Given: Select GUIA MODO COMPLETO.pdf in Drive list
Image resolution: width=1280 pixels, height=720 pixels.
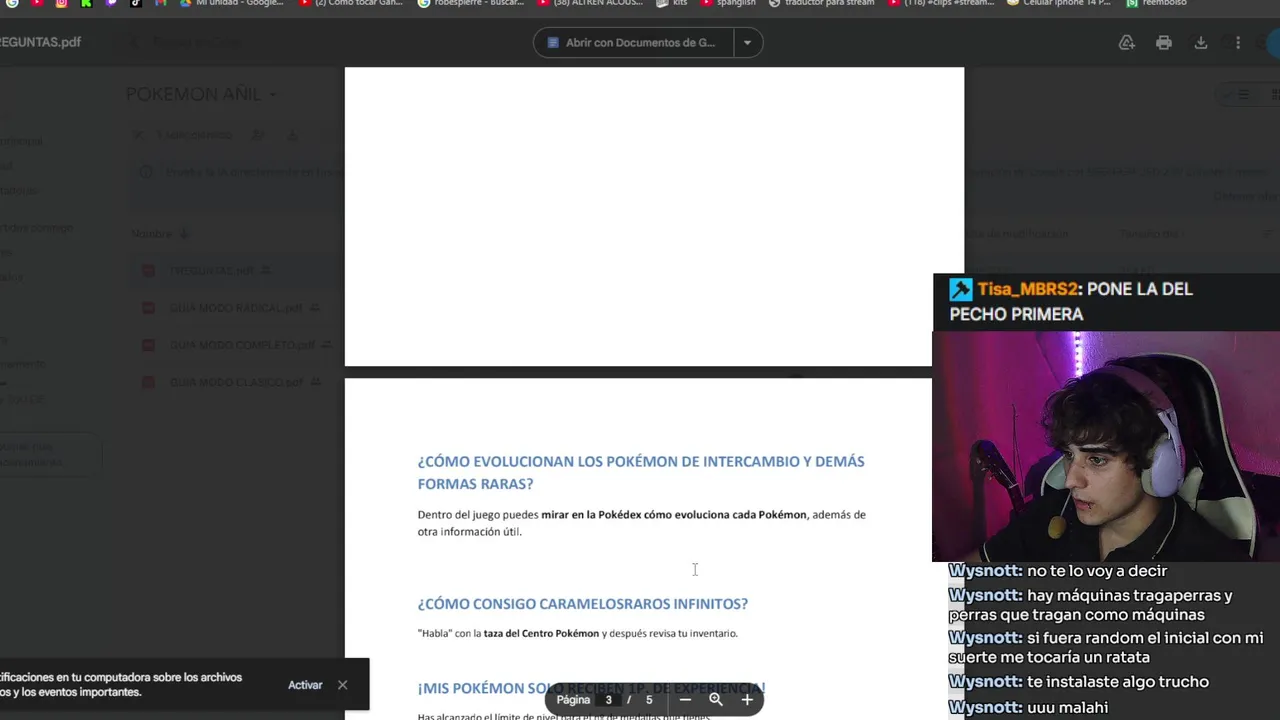Looking at the screenshot, I should [242, 345].
